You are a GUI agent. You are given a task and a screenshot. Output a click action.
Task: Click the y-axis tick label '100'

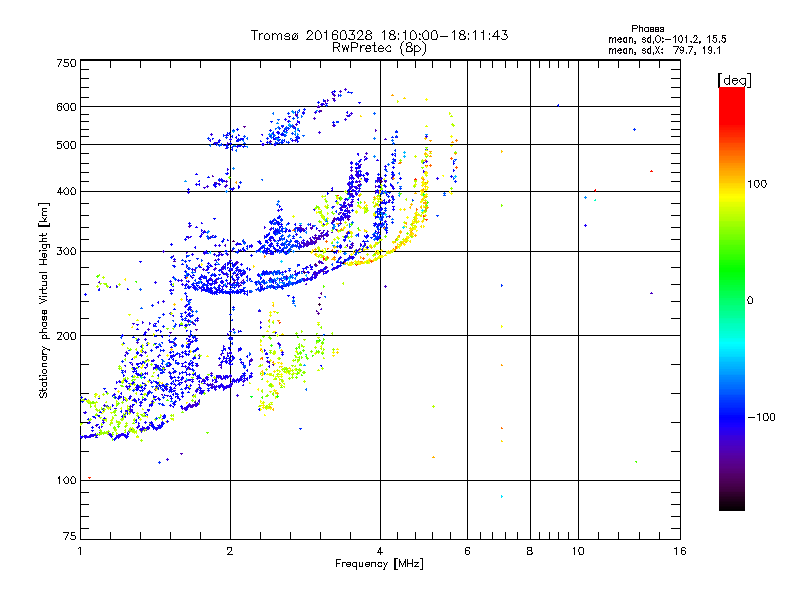(66, 481)
